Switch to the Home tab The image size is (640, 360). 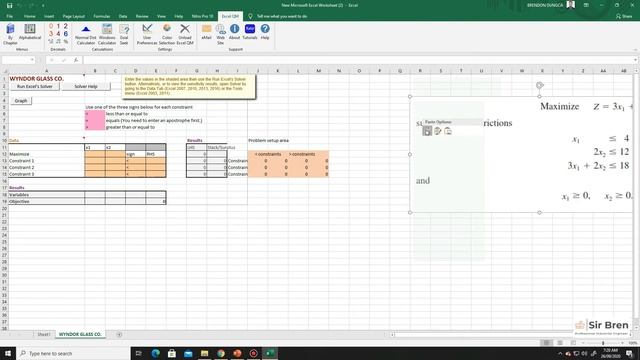[29, 16]
